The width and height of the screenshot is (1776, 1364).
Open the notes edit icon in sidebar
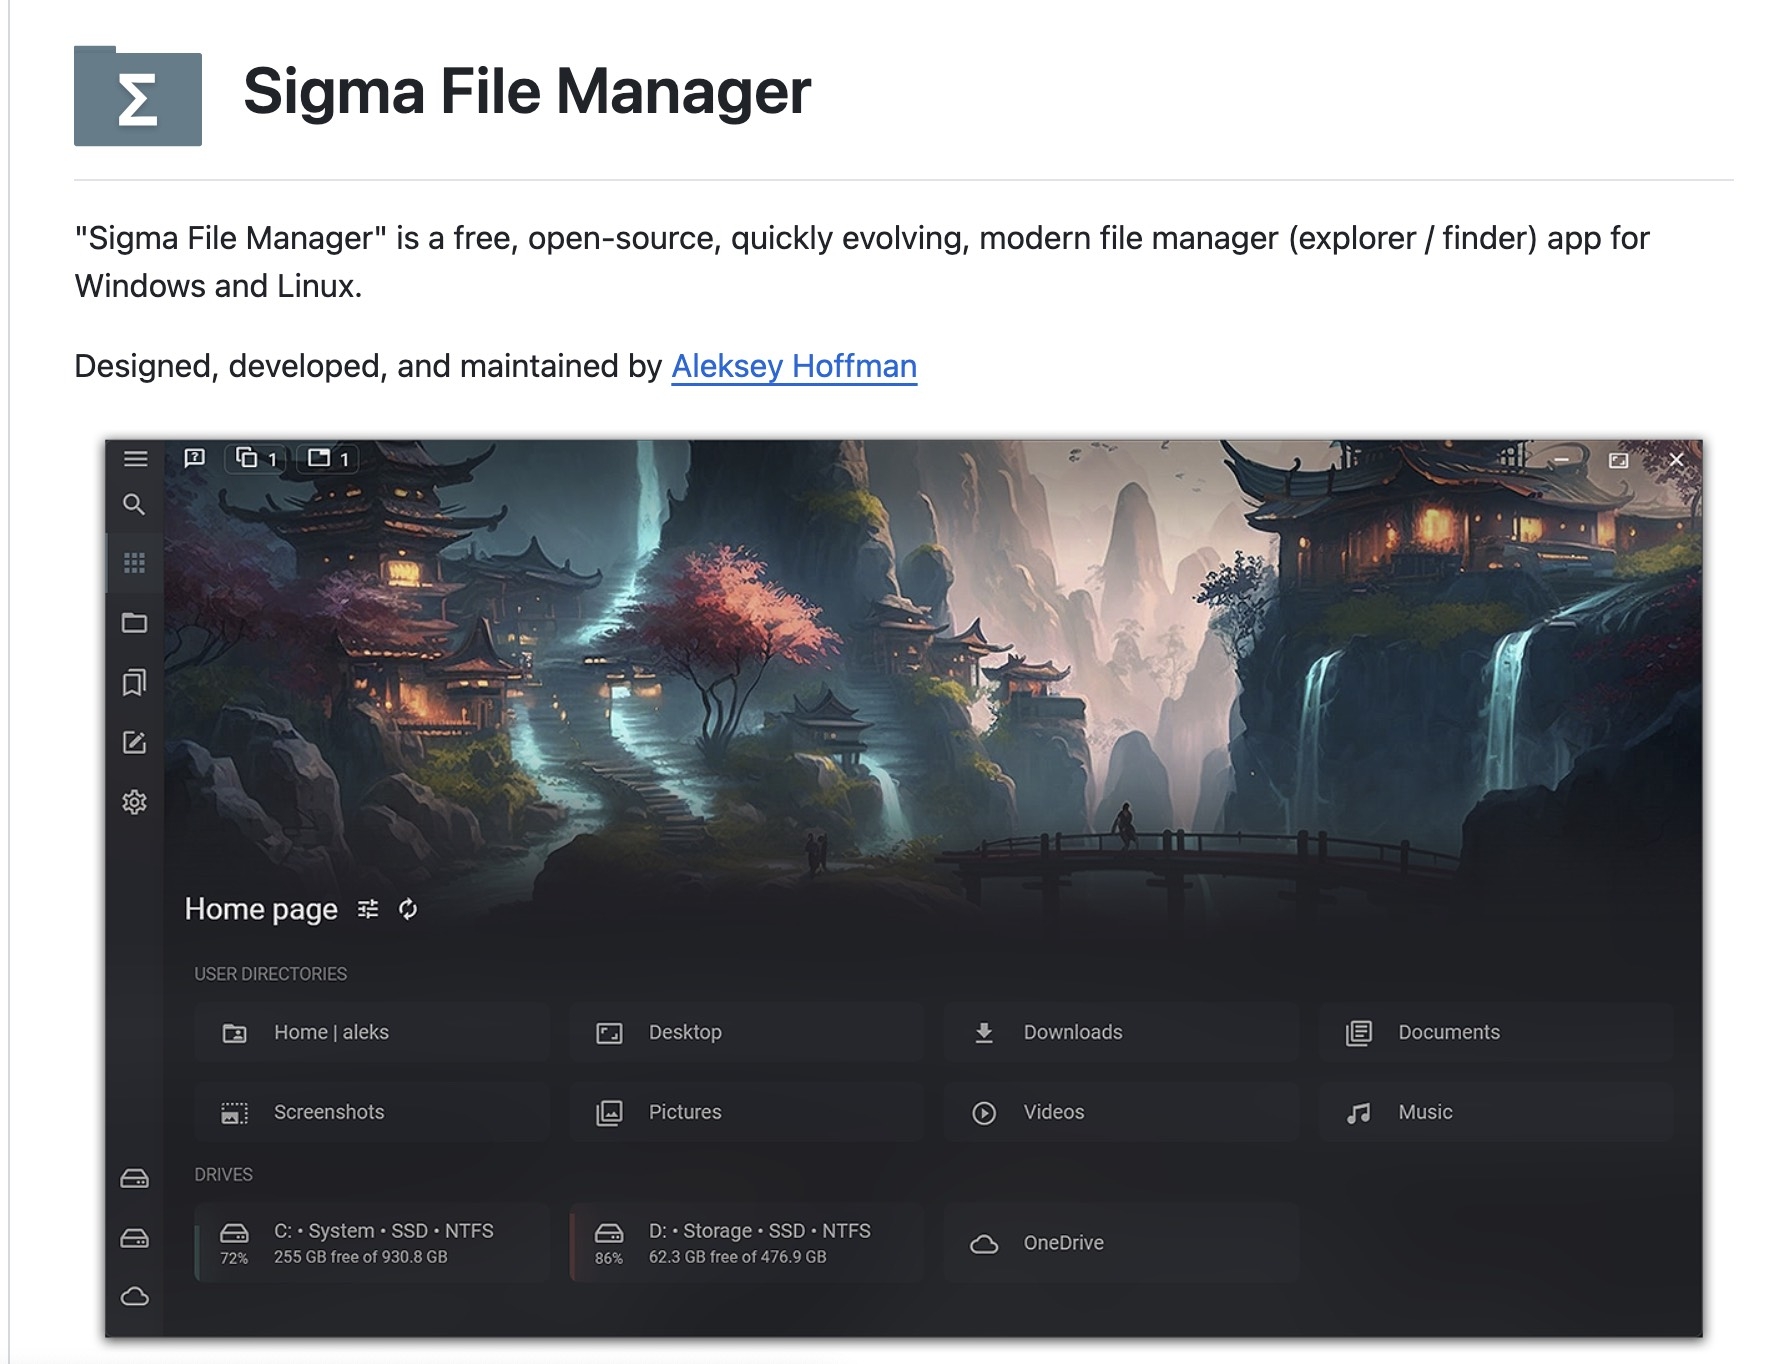[x=134, y=743]
